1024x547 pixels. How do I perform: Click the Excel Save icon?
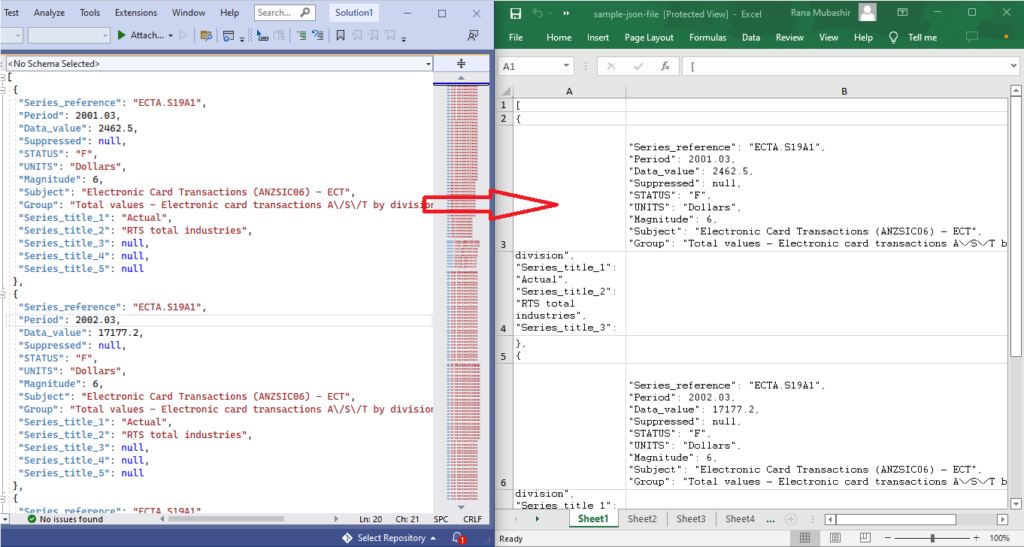(x=515, y=14)
